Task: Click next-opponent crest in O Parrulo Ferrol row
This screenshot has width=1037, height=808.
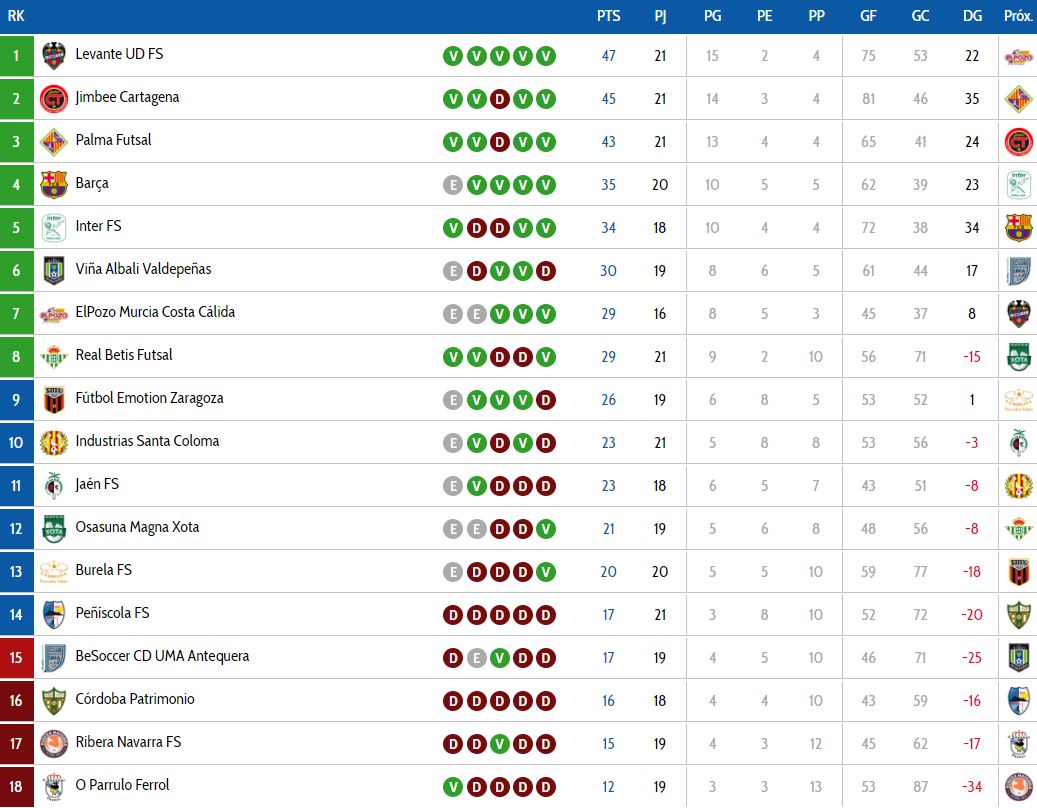Action: 1018,786
